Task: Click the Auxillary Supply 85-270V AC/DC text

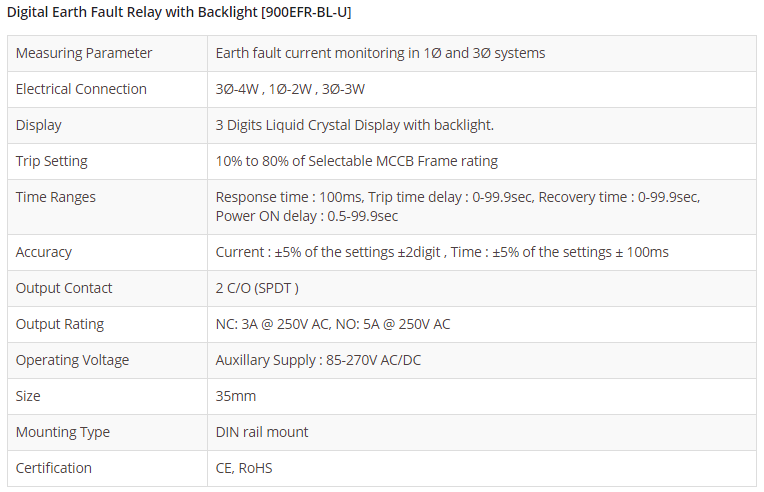Action: pyautogui.click(x=318, y=360)
